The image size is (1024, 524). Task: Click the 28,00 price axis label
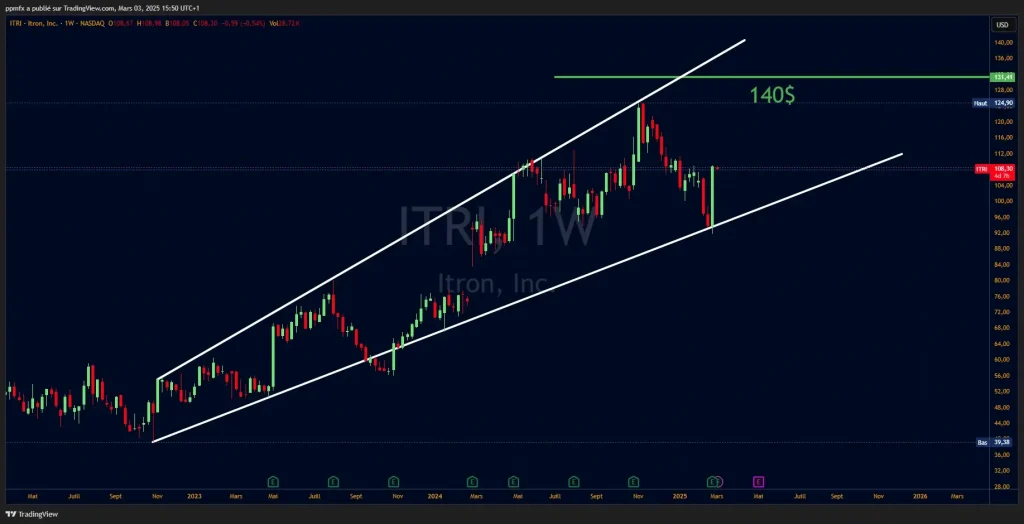(x=1003, y=486)
